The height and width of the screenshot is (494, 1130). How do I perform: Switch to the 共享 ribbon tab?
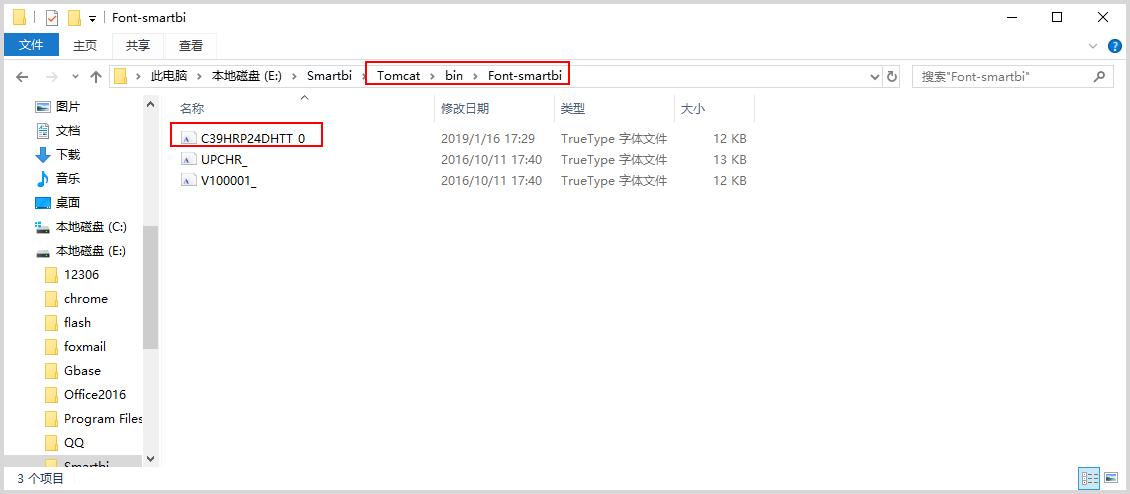tap(138, 45)
